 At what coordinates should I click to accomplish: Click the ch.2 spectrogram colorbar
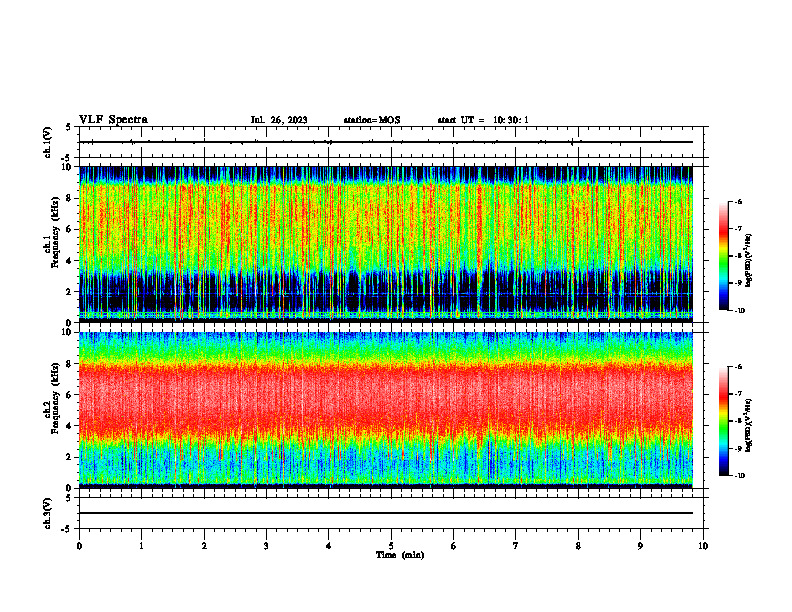723,421
